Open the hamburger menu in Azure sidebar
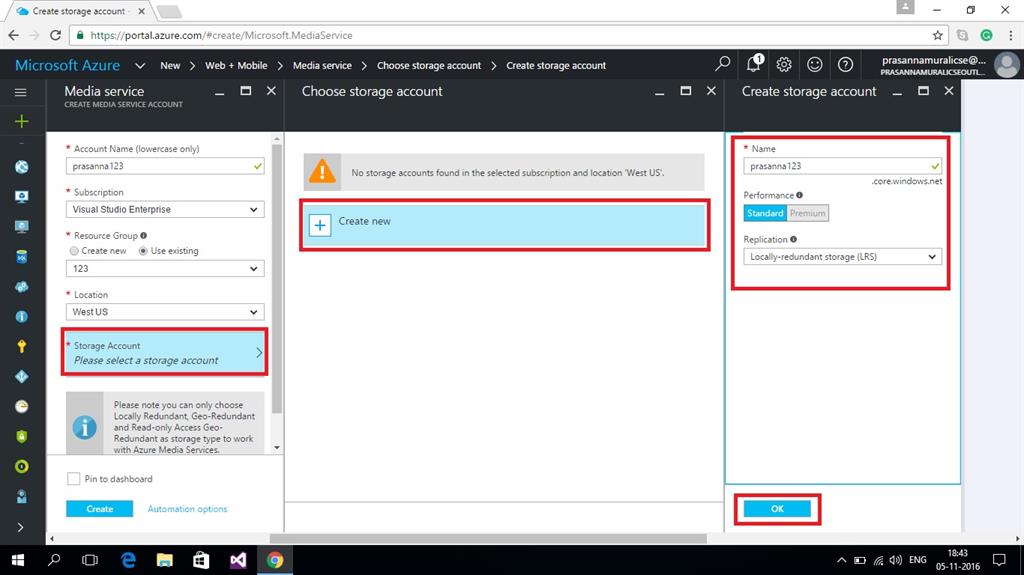 click(21, 92)
